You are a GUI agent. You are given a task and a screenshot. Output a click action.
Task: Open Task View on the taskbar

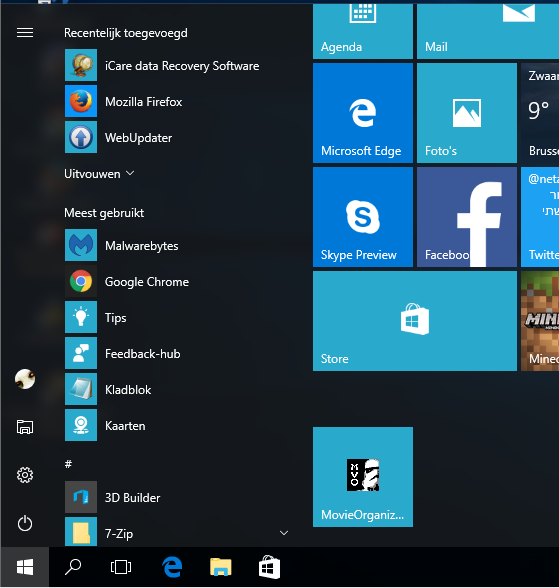[121, 567]
